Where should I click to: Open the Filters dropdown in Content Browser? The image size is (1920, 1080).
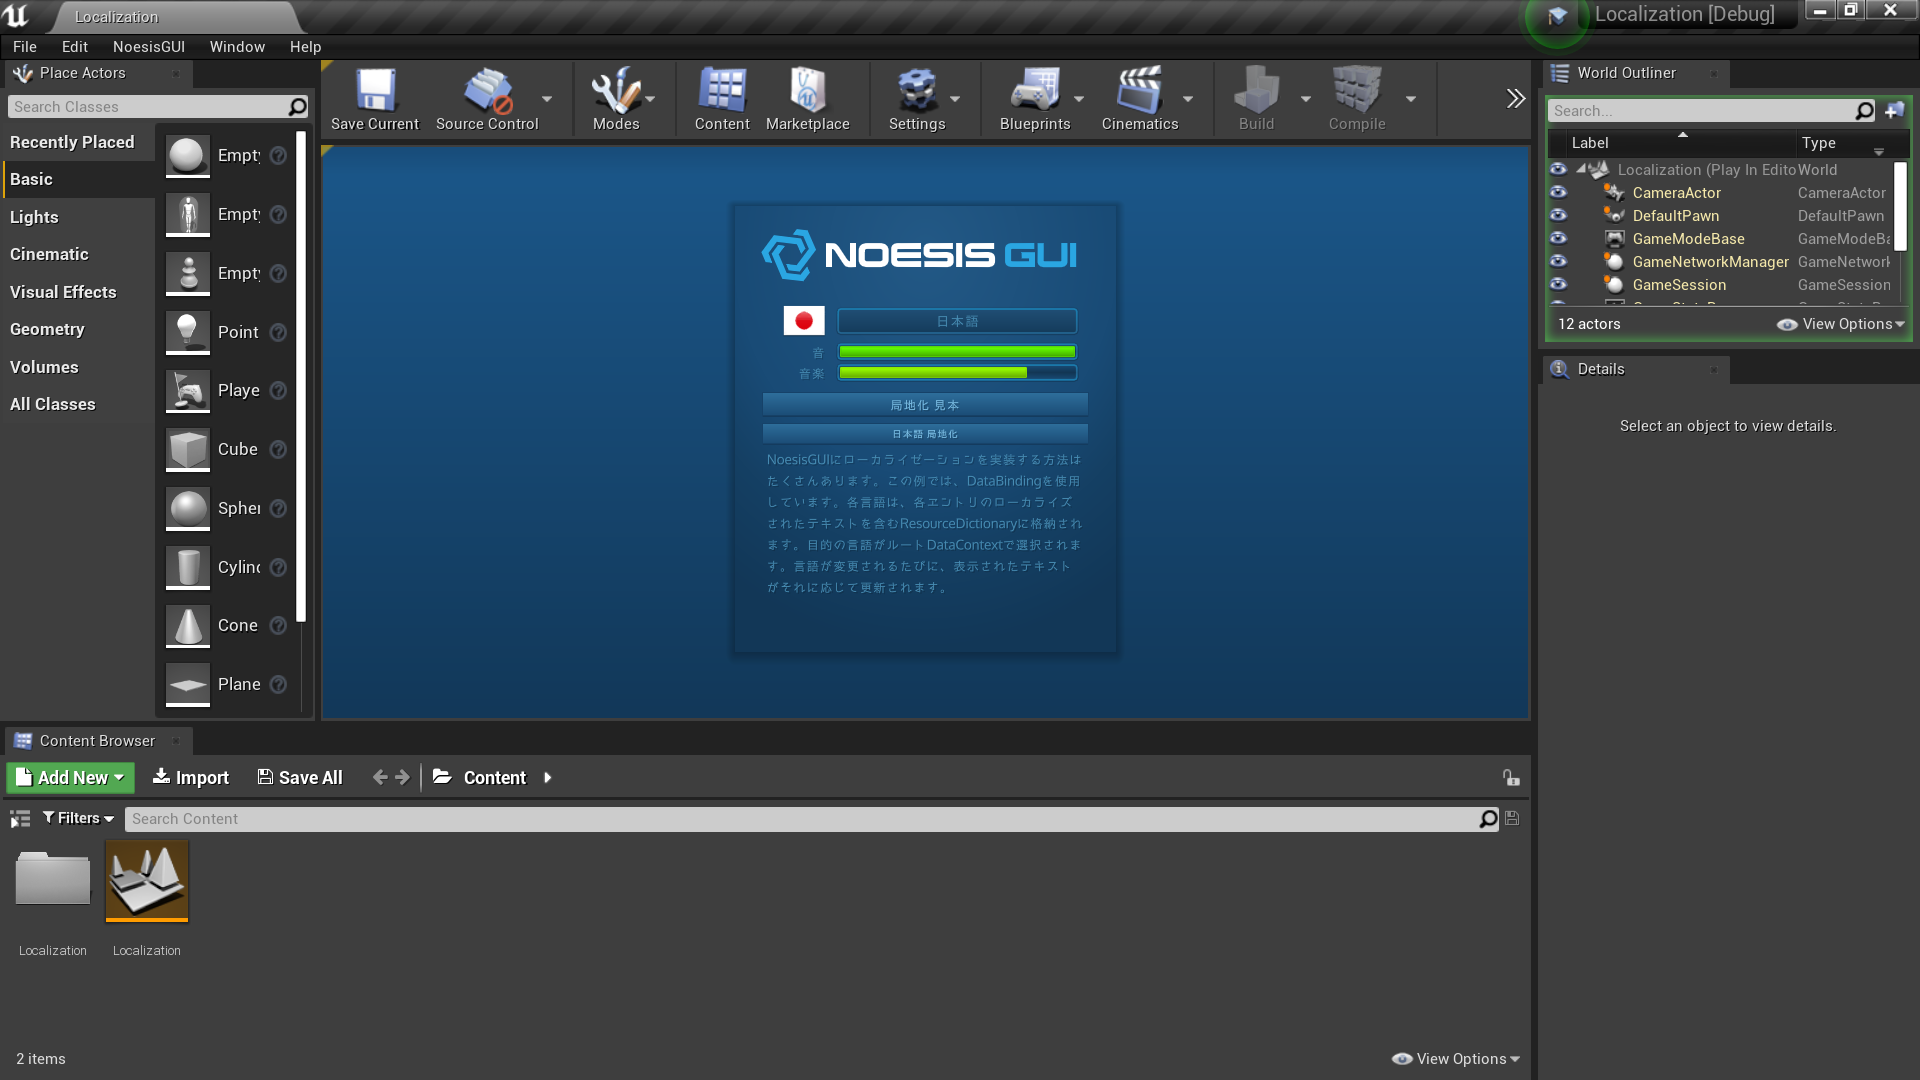[x=78, y=818]
